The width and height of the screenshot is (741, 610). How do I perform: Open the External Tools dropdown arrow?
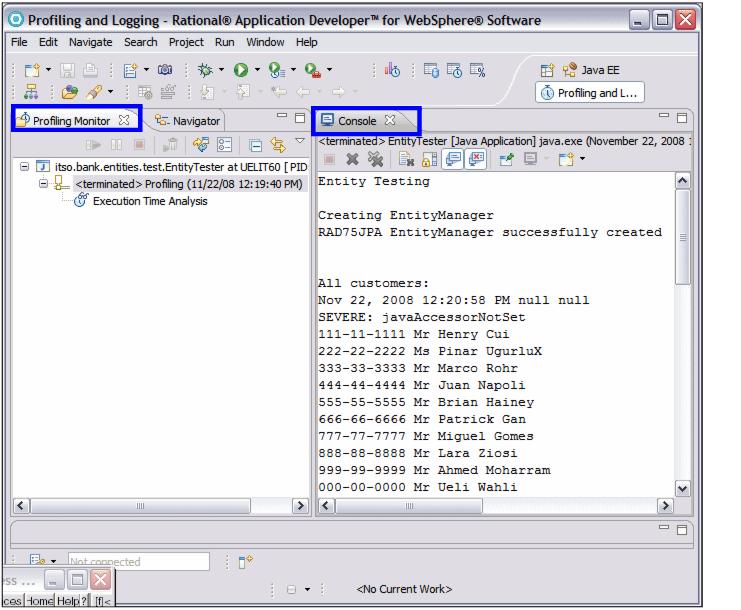(329, 69)
